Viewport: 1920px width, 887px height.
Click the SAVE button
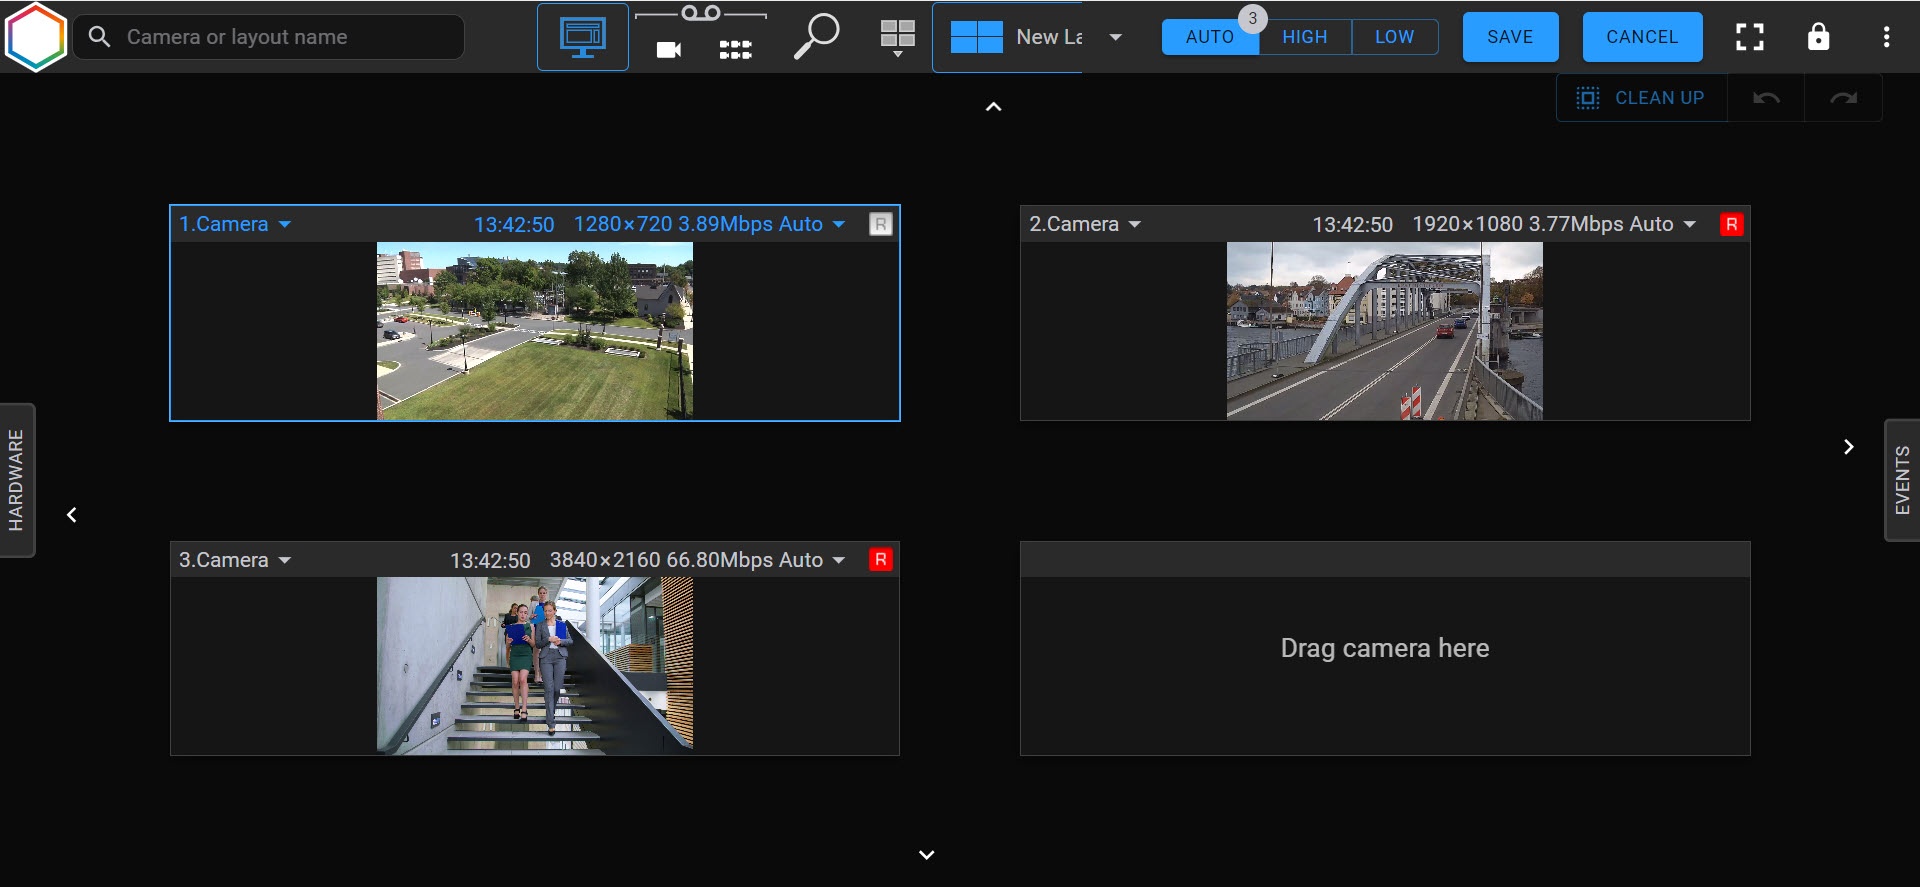click(1509, 37)
